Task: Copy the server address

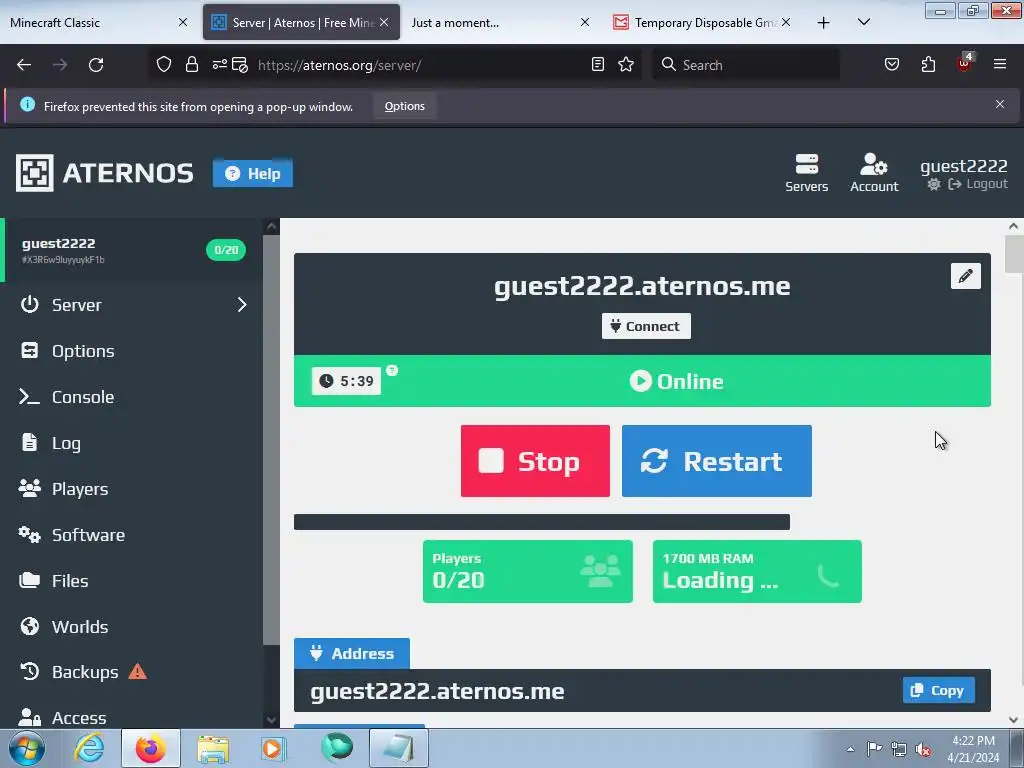Action: click(x=938, y=690)
